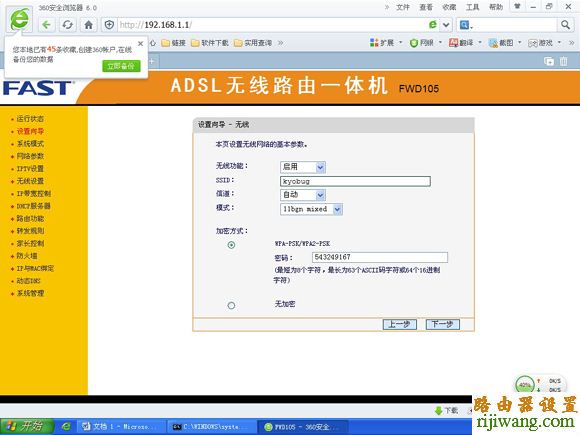Select WPA-PSK/WPA2-PSK encryption radio button
This screenshot has width=580, height=435.
(231, 245)
